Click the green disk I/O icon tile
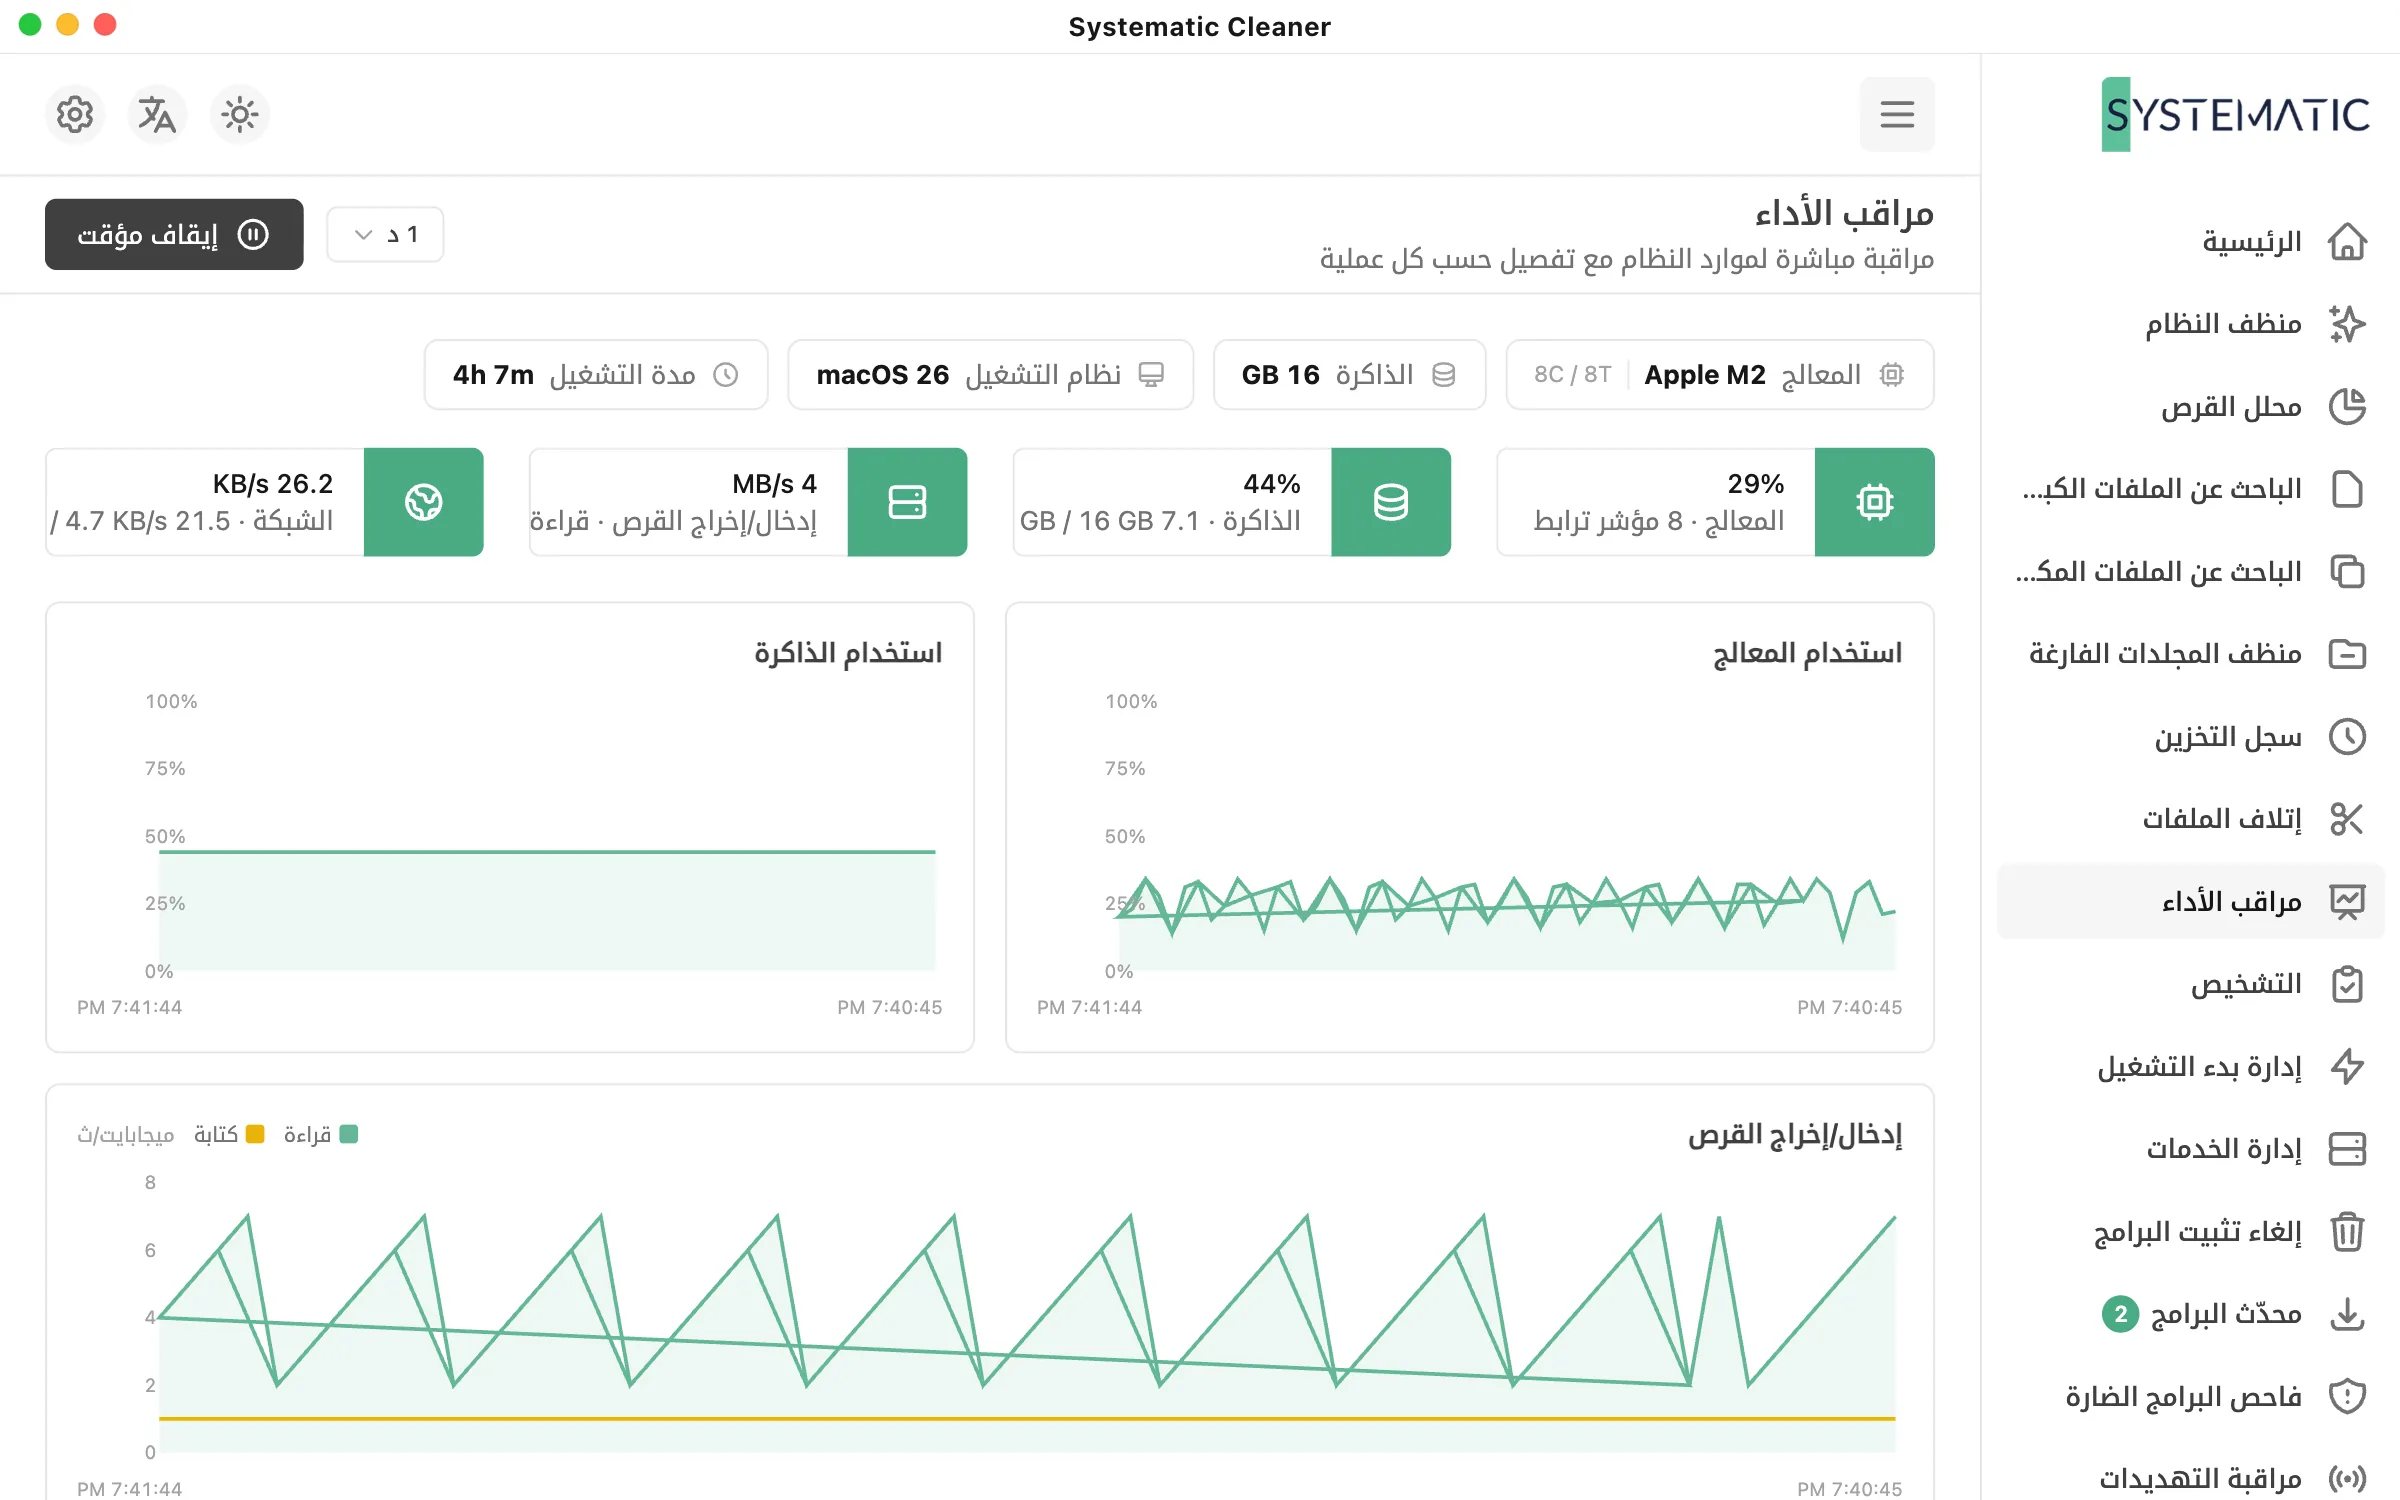Image resolution: width=2400 pixels, height=1500 pixels. click(907, 502)
